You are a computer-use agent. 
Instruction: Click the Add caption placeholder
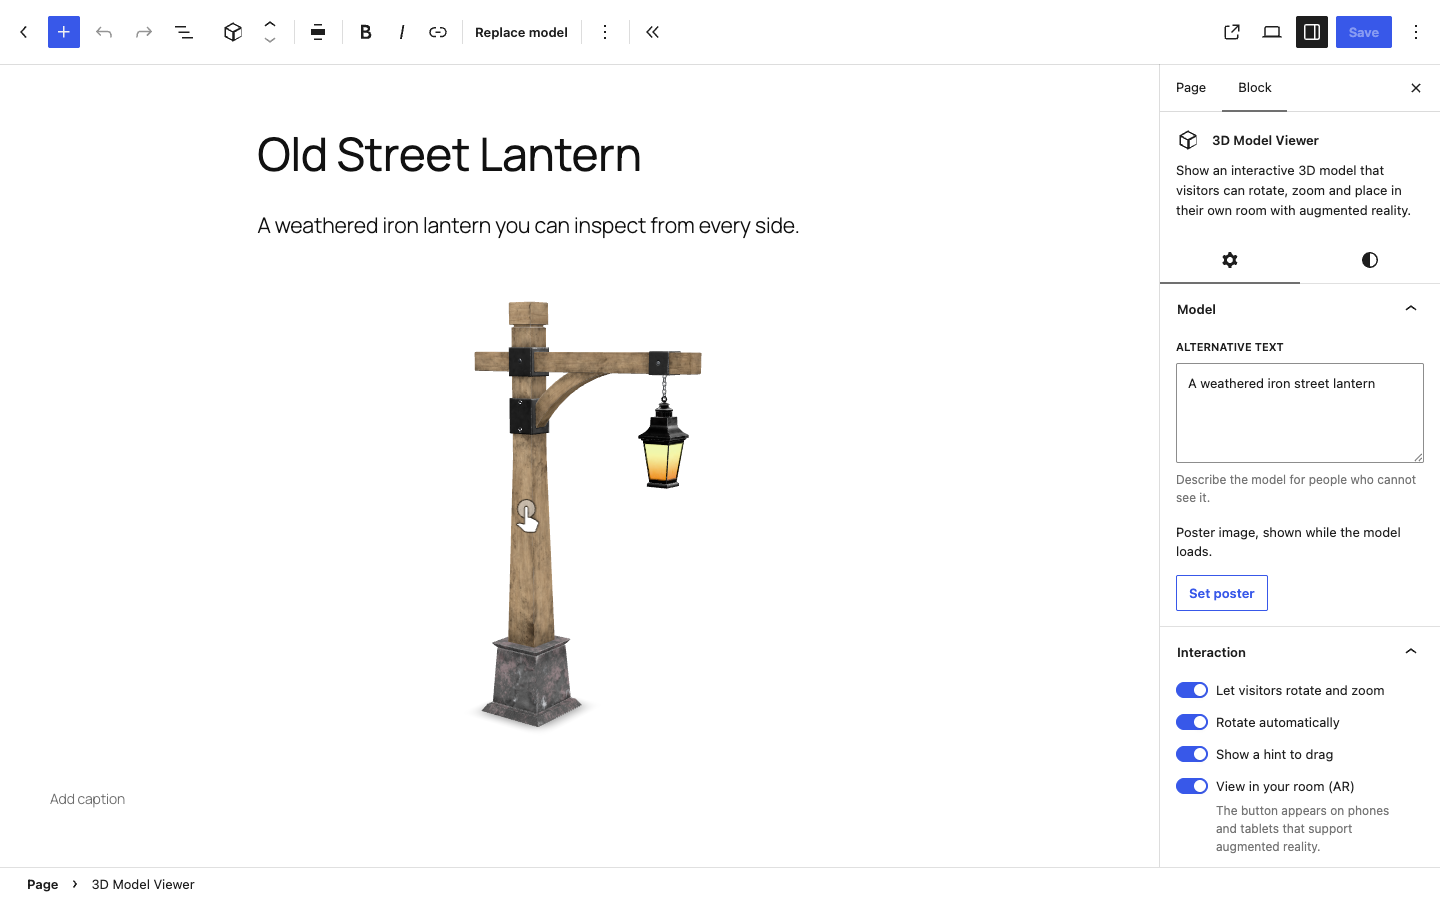tap(88, 799)
